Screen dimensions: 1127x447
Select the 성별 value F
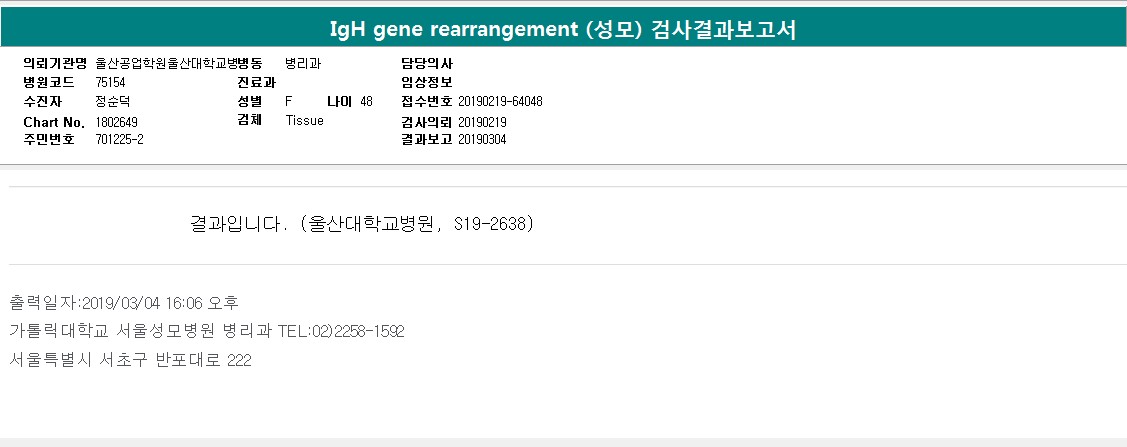click(x=289, y=101)
